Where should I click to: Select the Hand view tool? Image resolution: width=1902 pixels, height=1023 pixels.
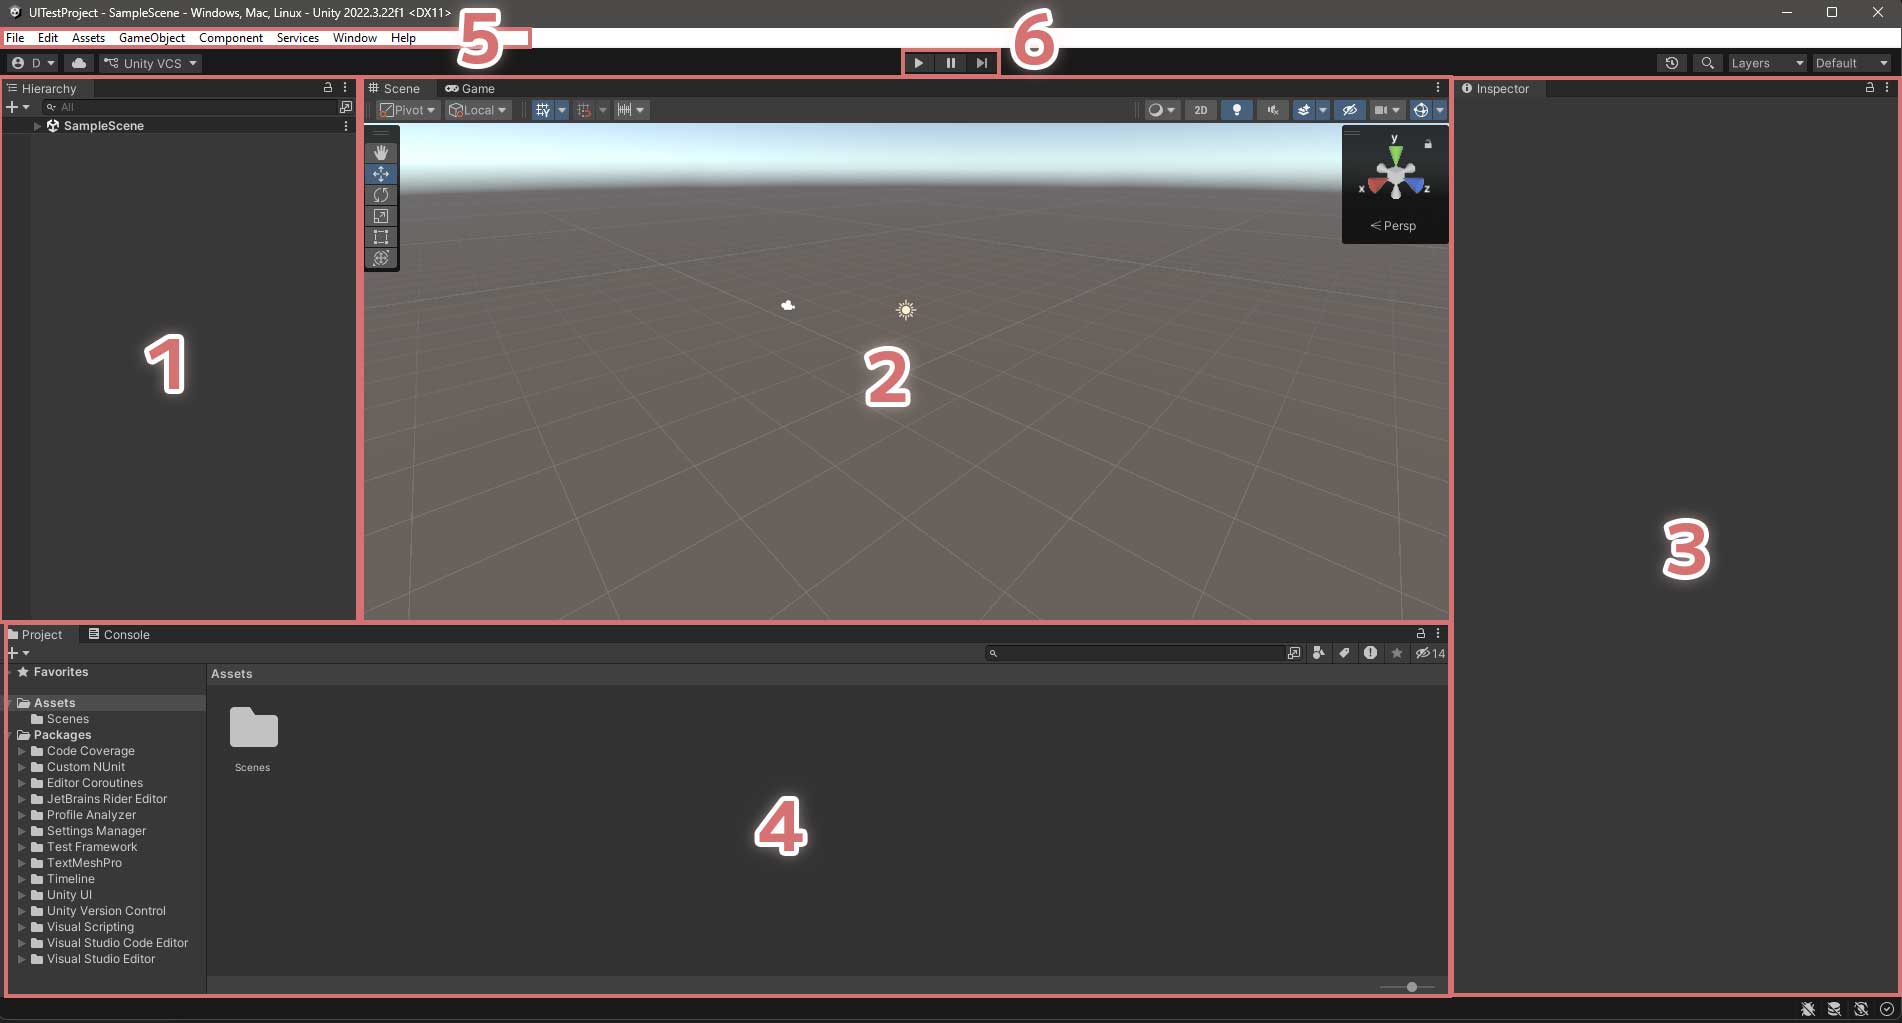(381, 152)
